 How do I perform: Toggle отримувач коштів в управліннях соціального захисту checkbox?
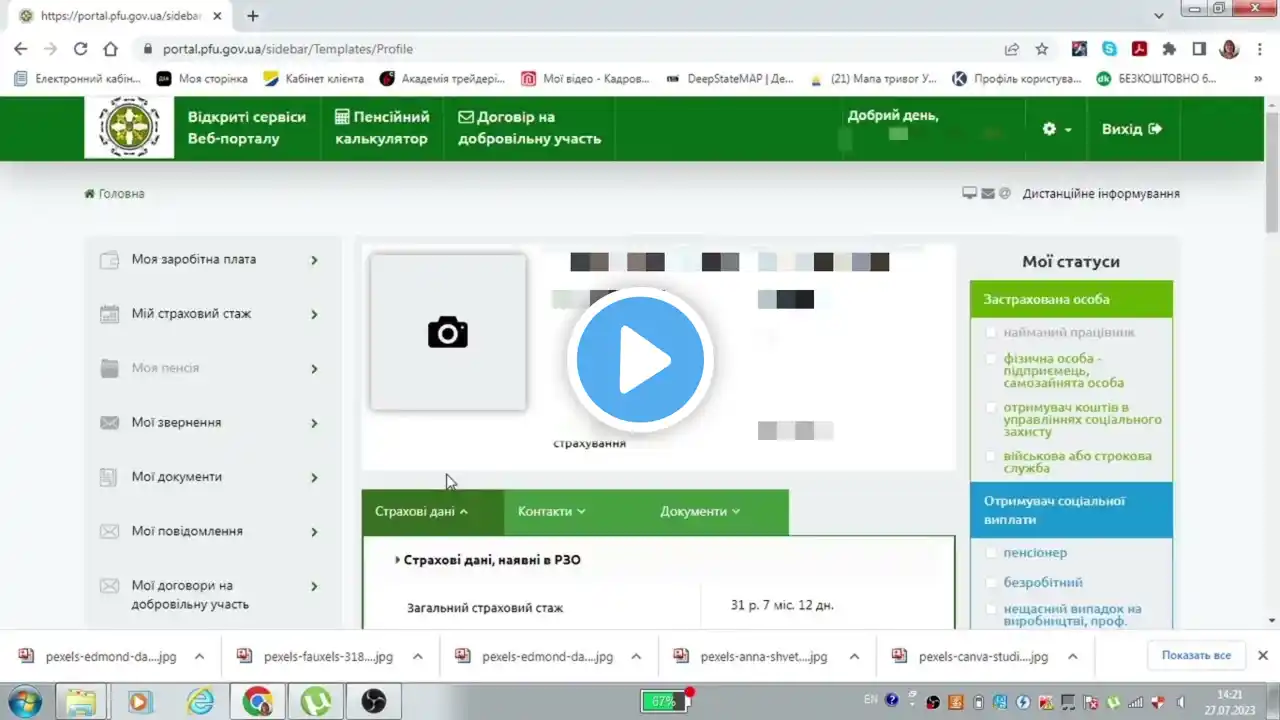(991, 408)
